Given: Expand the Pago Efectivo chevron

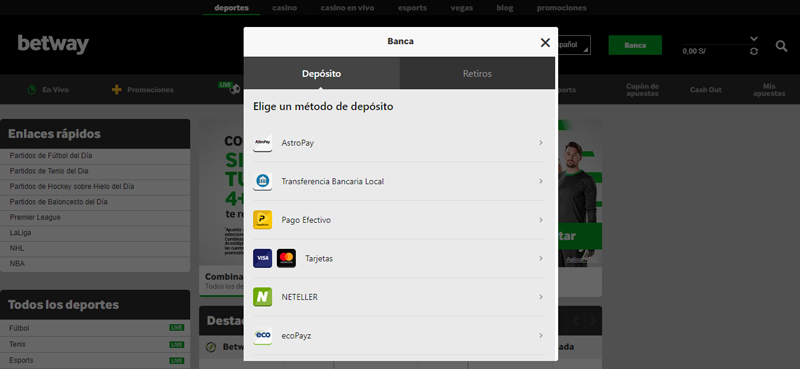Looking at the screenshot, I should pos(541,220).
